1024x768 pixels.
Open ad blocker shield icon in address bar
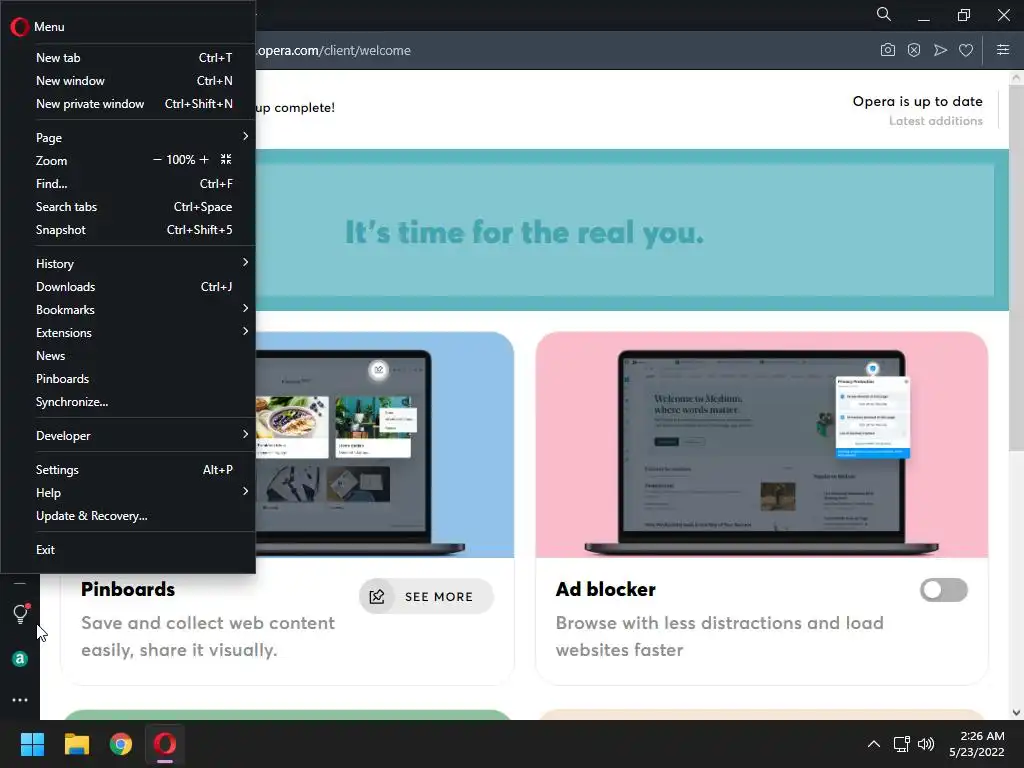[x=914, y=50]
